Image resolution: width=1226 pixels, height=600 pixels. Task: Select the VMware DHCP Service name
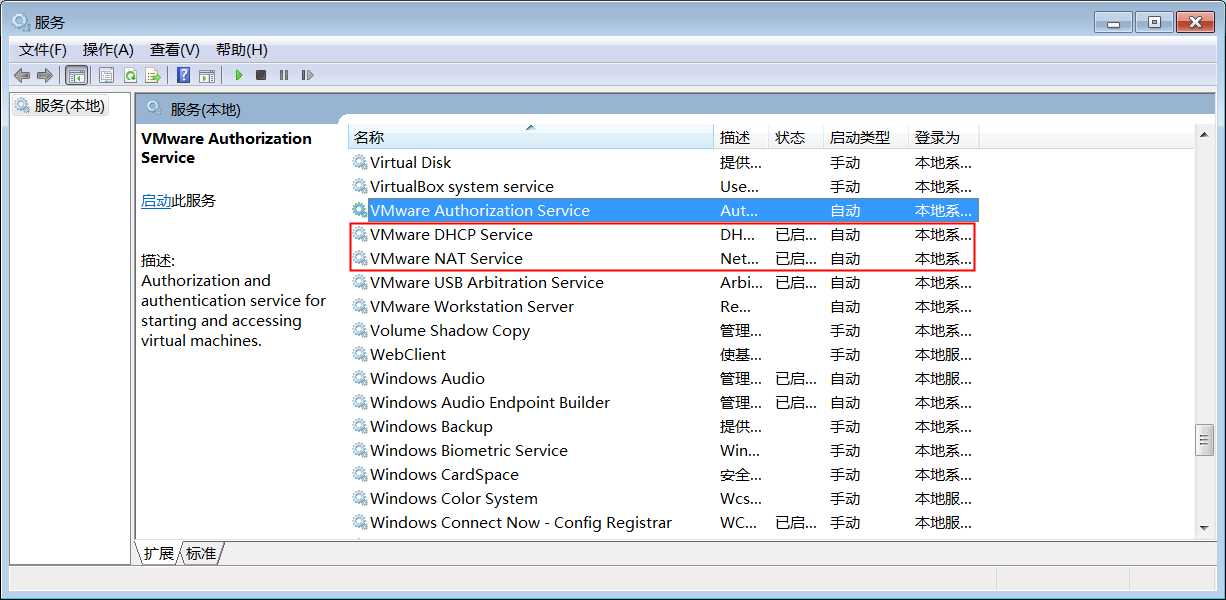[x=451, y=234]
